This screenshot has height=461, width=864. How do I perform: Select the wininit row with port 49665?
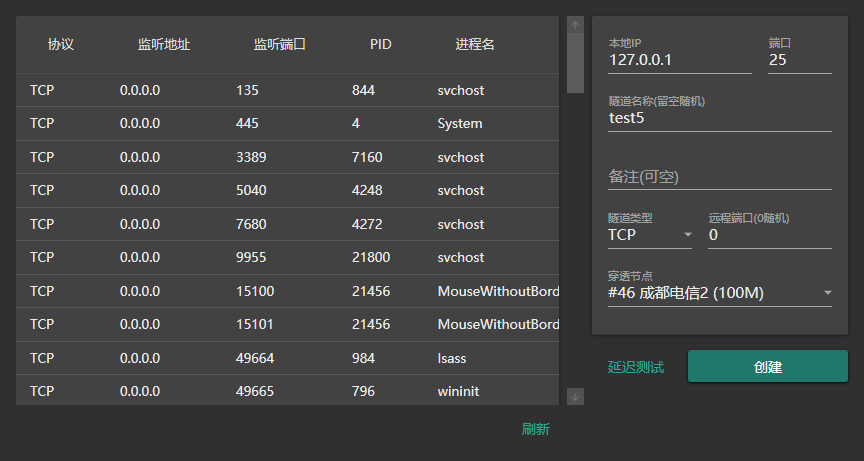[x=287, y=391]
